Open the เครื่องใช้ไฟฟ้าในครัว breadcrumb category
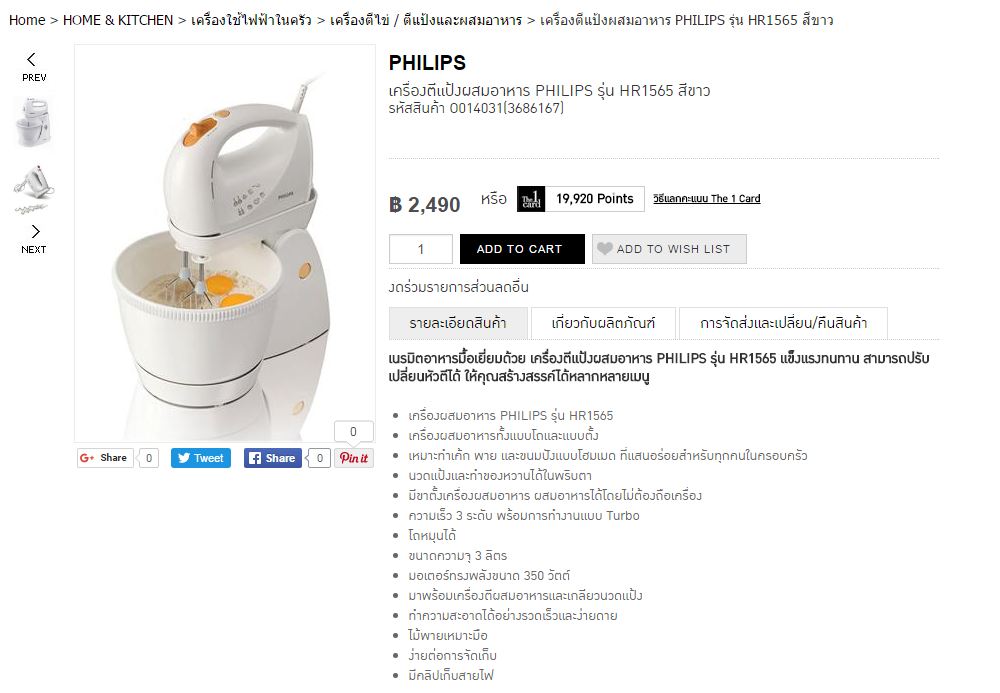The height and width of the screenshot is (693, 1000). (x=251, y=20)
